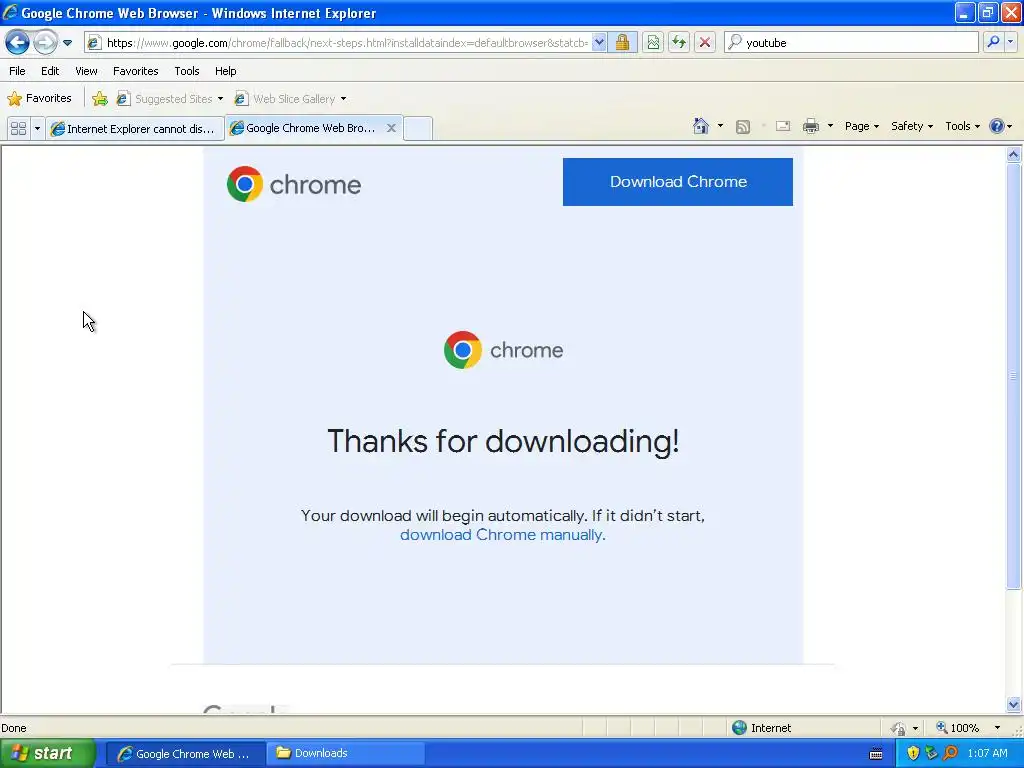Open the Help question mark icon

1000,126
